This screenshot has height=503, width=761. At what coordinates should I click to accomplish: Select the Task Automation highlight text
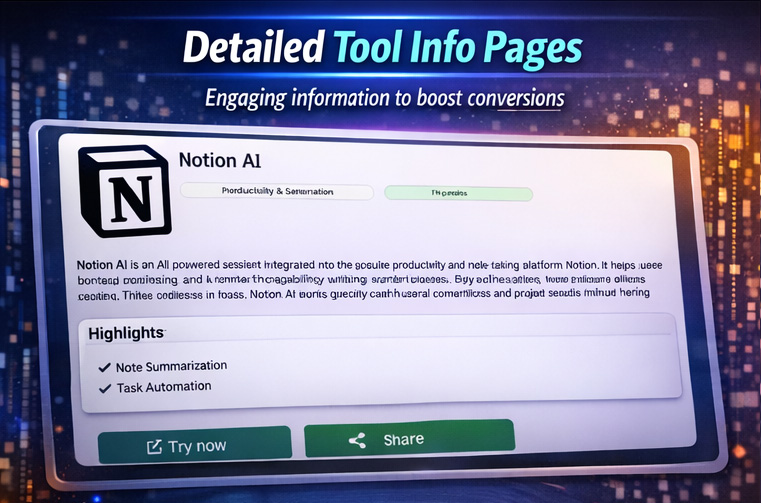coord(164,387)
